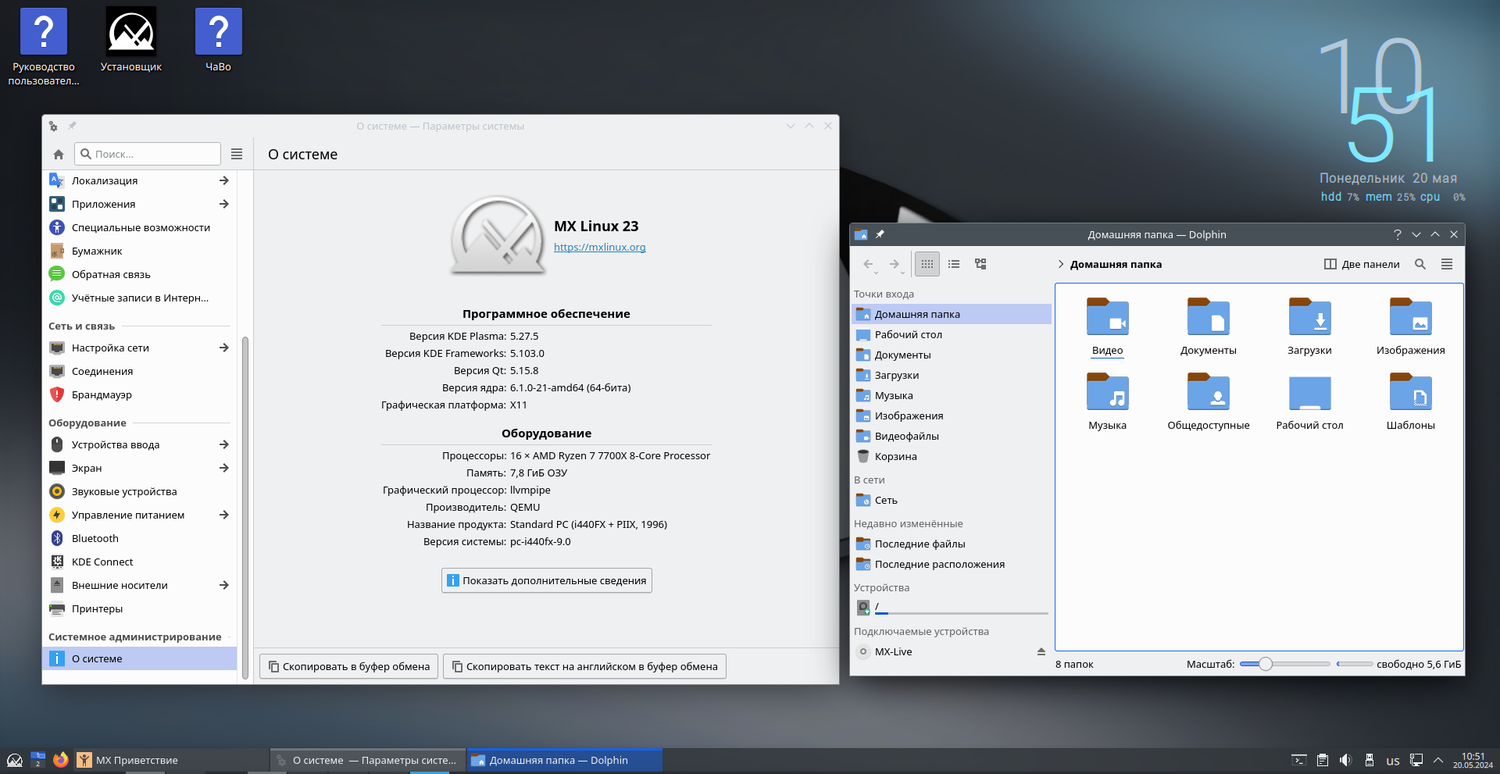Toggle the System Settings sidebar menu button
The image size is (1500, 774).
(x=237, y=154)
